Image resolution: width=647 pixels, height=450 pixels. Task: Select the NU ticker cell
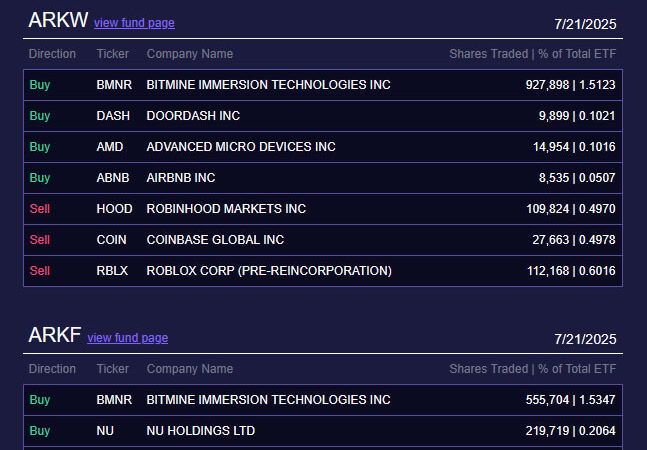(105, 431)
